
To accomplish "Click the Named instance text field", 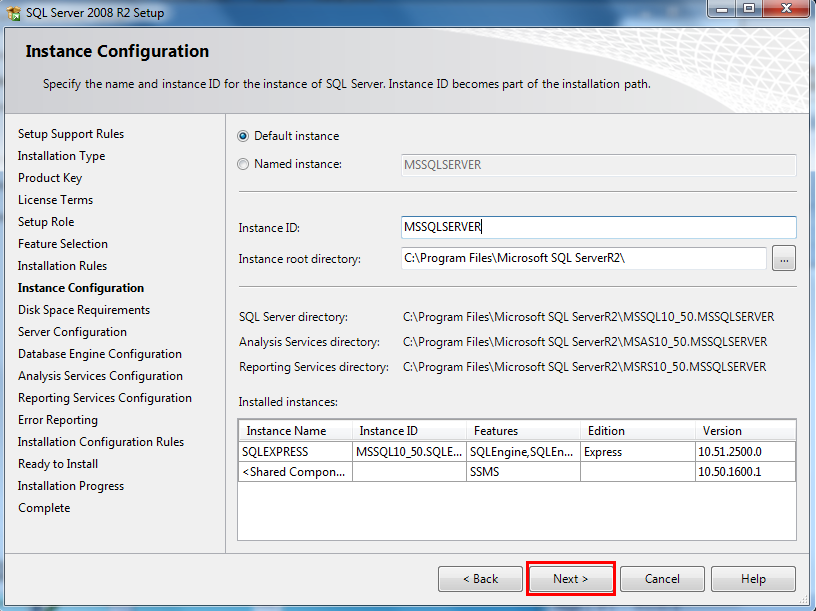I will click(x=598, y=165).
